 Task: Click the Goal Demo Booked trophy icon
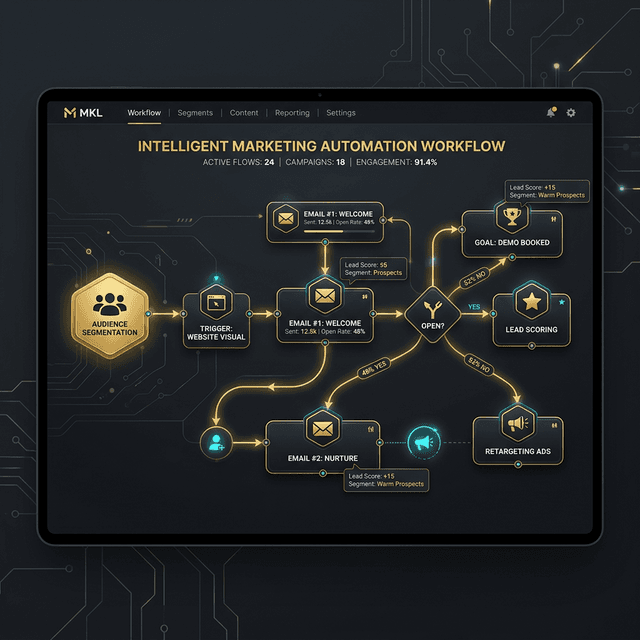[512, 217]
